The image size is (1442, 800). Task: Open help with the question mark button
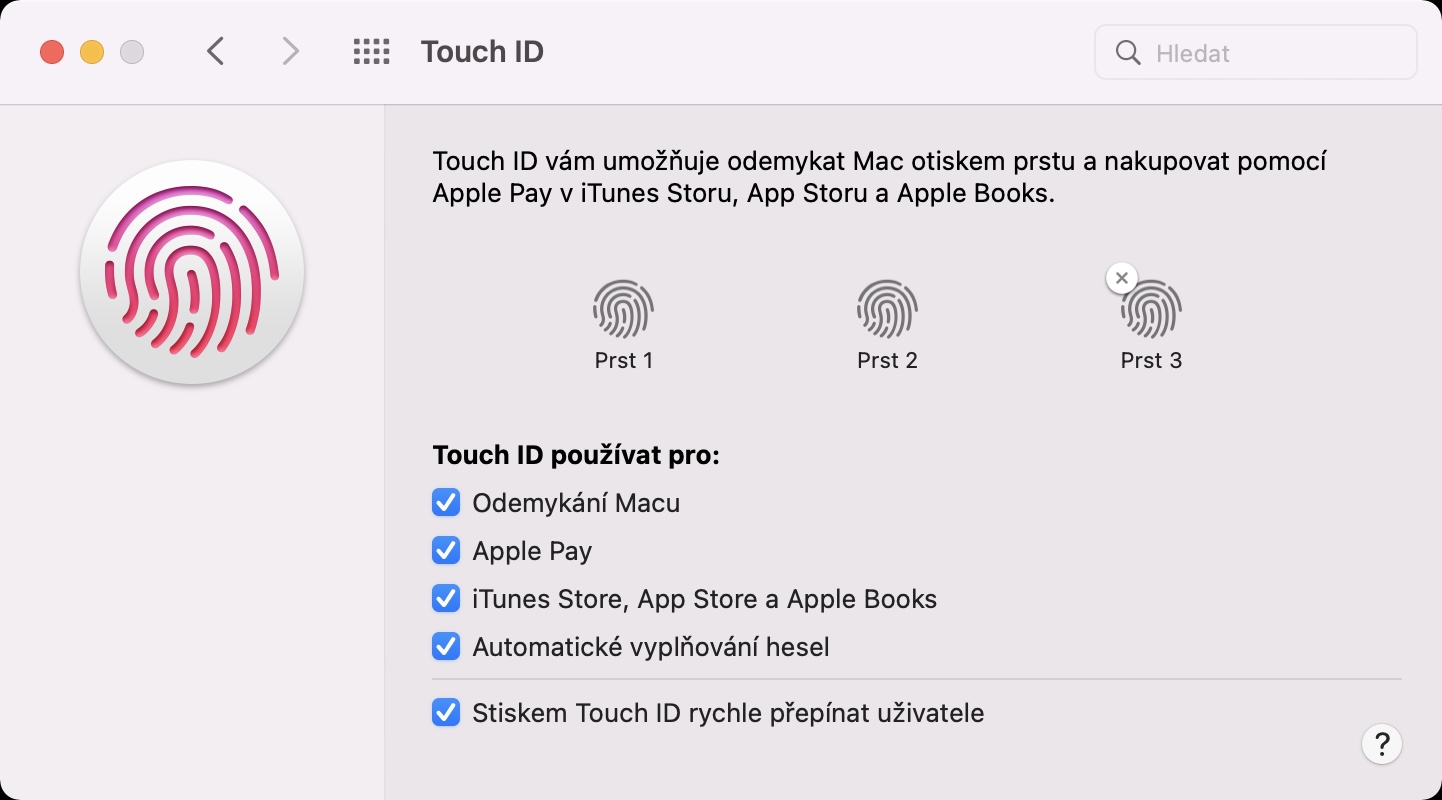1382,743
